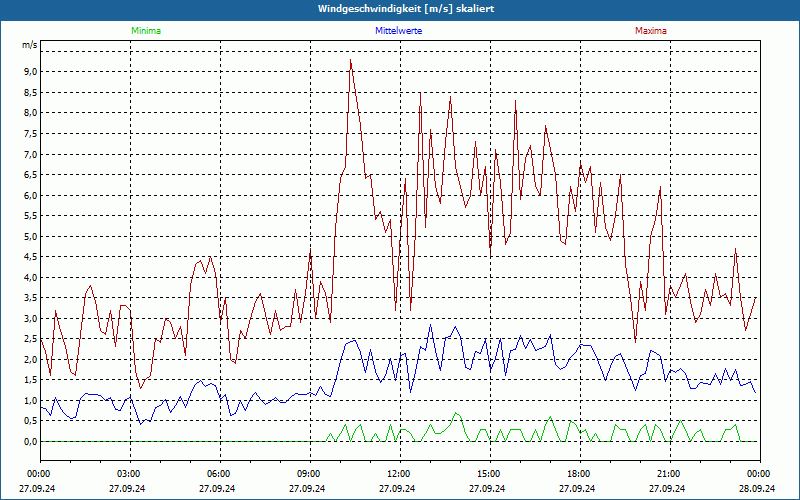Image resolution: width=800 pixels, height=500 pixels.
Task: Click the 5,5 y-axis value
Action: click(x=31, y=216)
